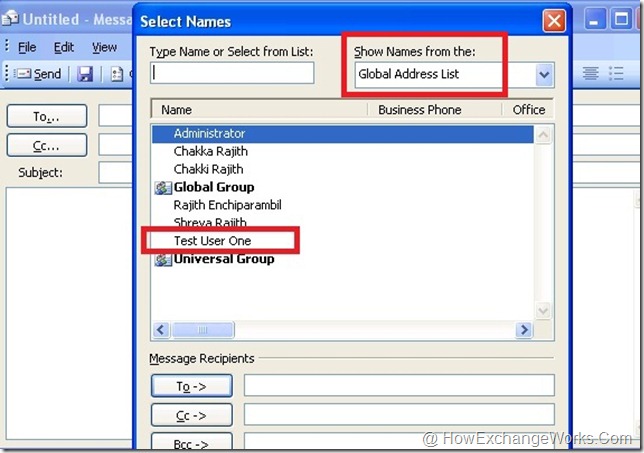Click the Cc -> recipients button

192,415
